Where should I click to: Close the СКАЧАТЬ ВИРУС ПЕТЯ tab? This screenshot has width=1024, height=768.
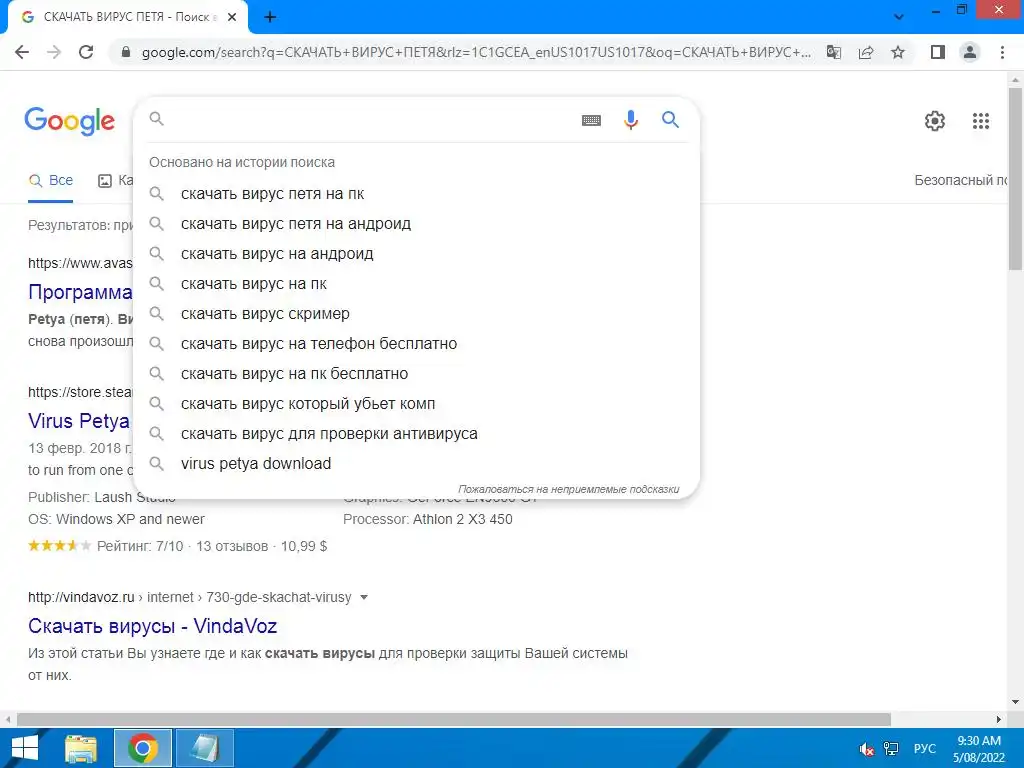click(x=232, y=17)
